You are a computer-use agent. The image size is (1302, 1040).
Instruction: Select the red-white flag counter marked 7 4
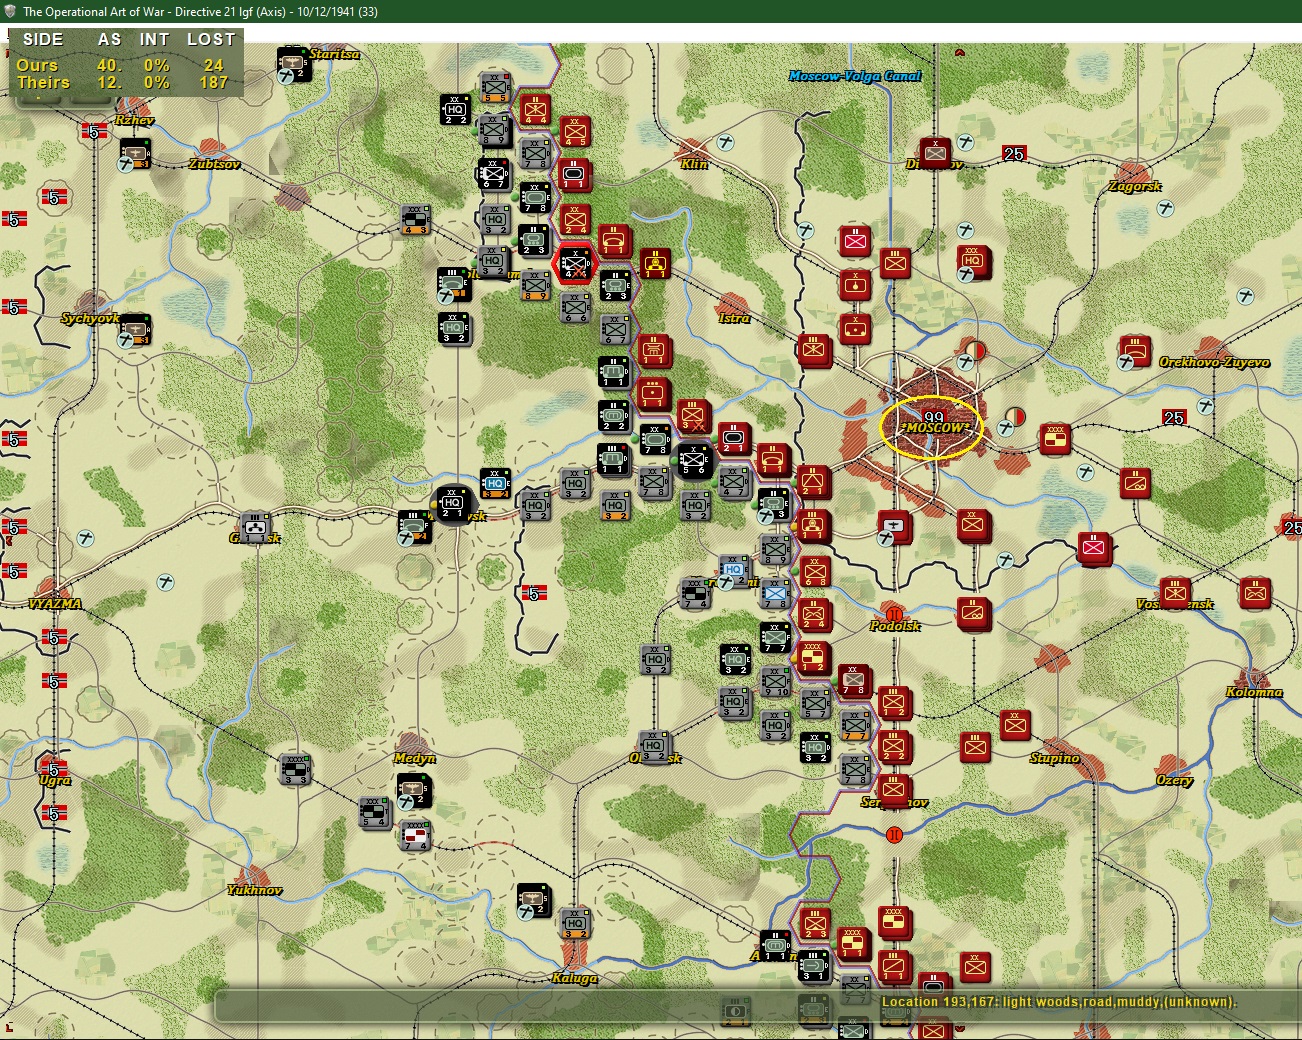click(x=414, y=834)
